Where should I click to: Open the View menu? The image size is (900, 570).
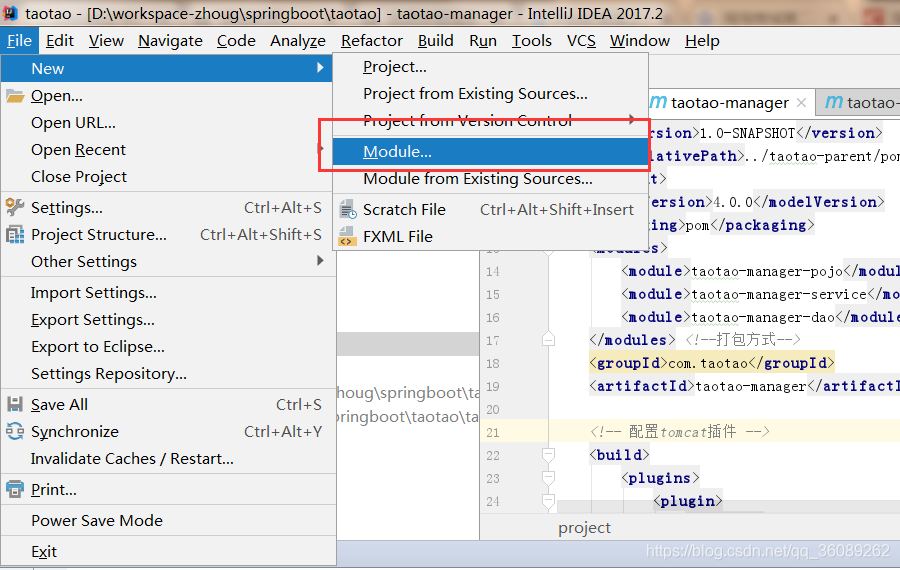[x=106, y=41]
